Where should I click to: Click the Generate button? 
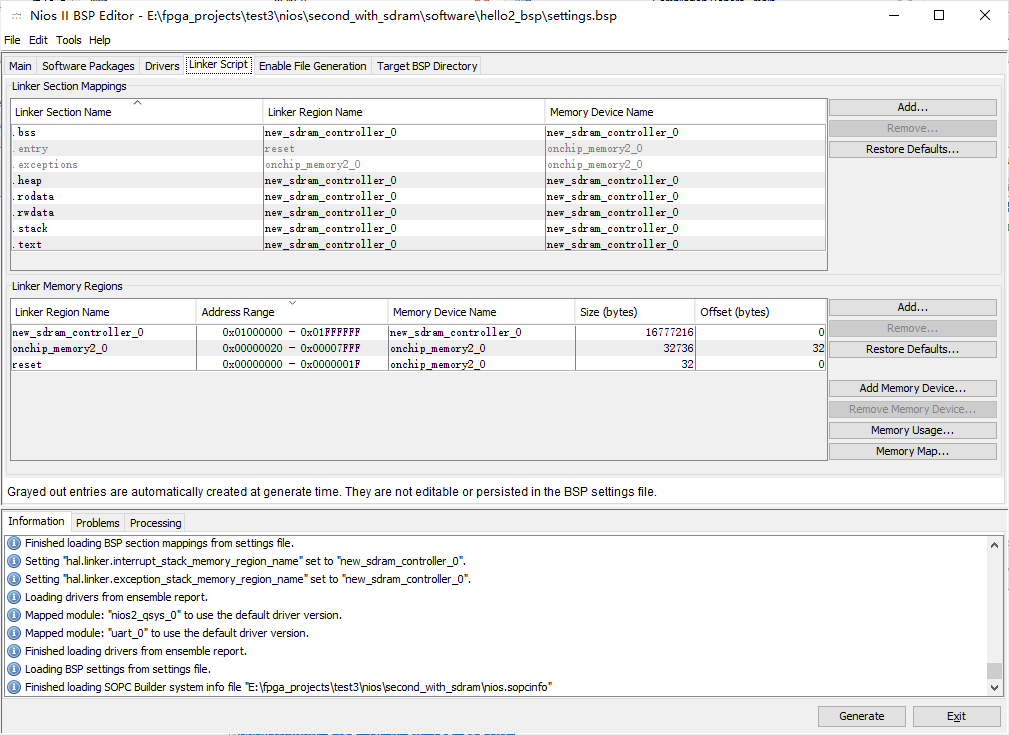point(861,716)
